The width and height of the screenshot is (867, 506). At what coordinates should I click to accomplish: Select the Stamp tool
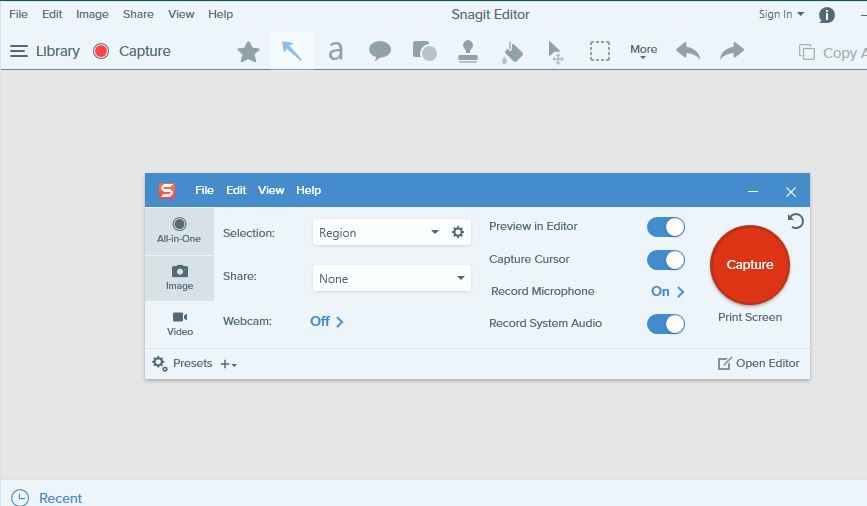pos(467,51)
